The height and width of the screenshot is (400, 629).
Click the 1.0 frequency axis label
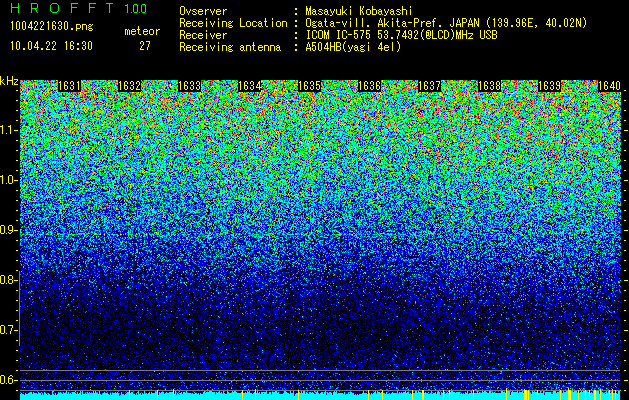[x=7, y=180]
